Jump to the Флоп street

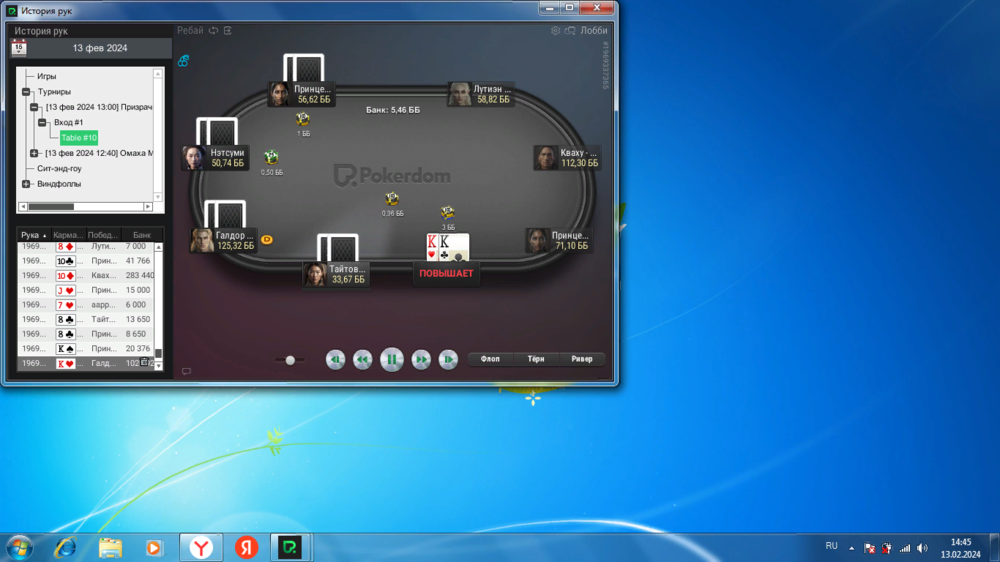(490, 359)
